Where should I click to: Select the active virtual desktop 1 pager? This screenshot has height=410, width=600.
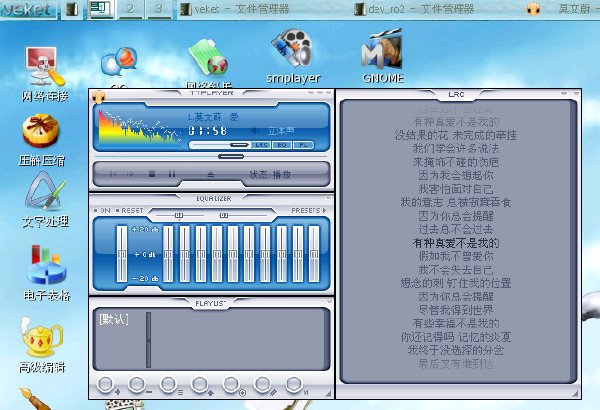click(x=100, y=9)
